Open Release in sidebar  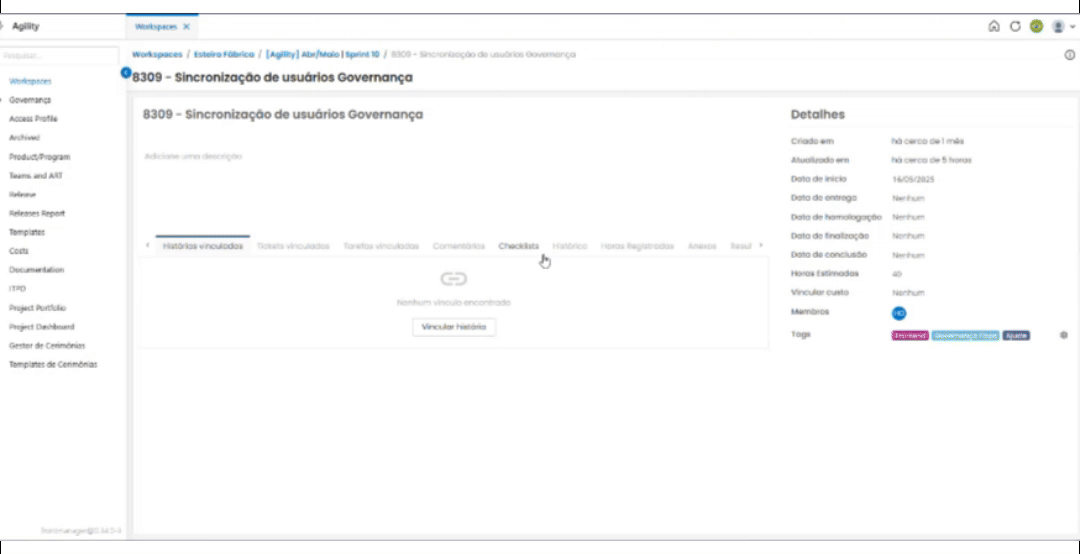(22, 195)
